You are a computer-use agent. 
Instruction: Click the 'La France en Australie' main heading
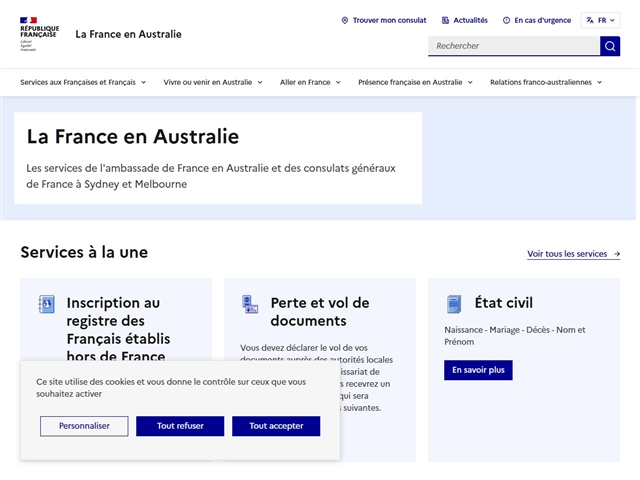(x=133, y=137)
